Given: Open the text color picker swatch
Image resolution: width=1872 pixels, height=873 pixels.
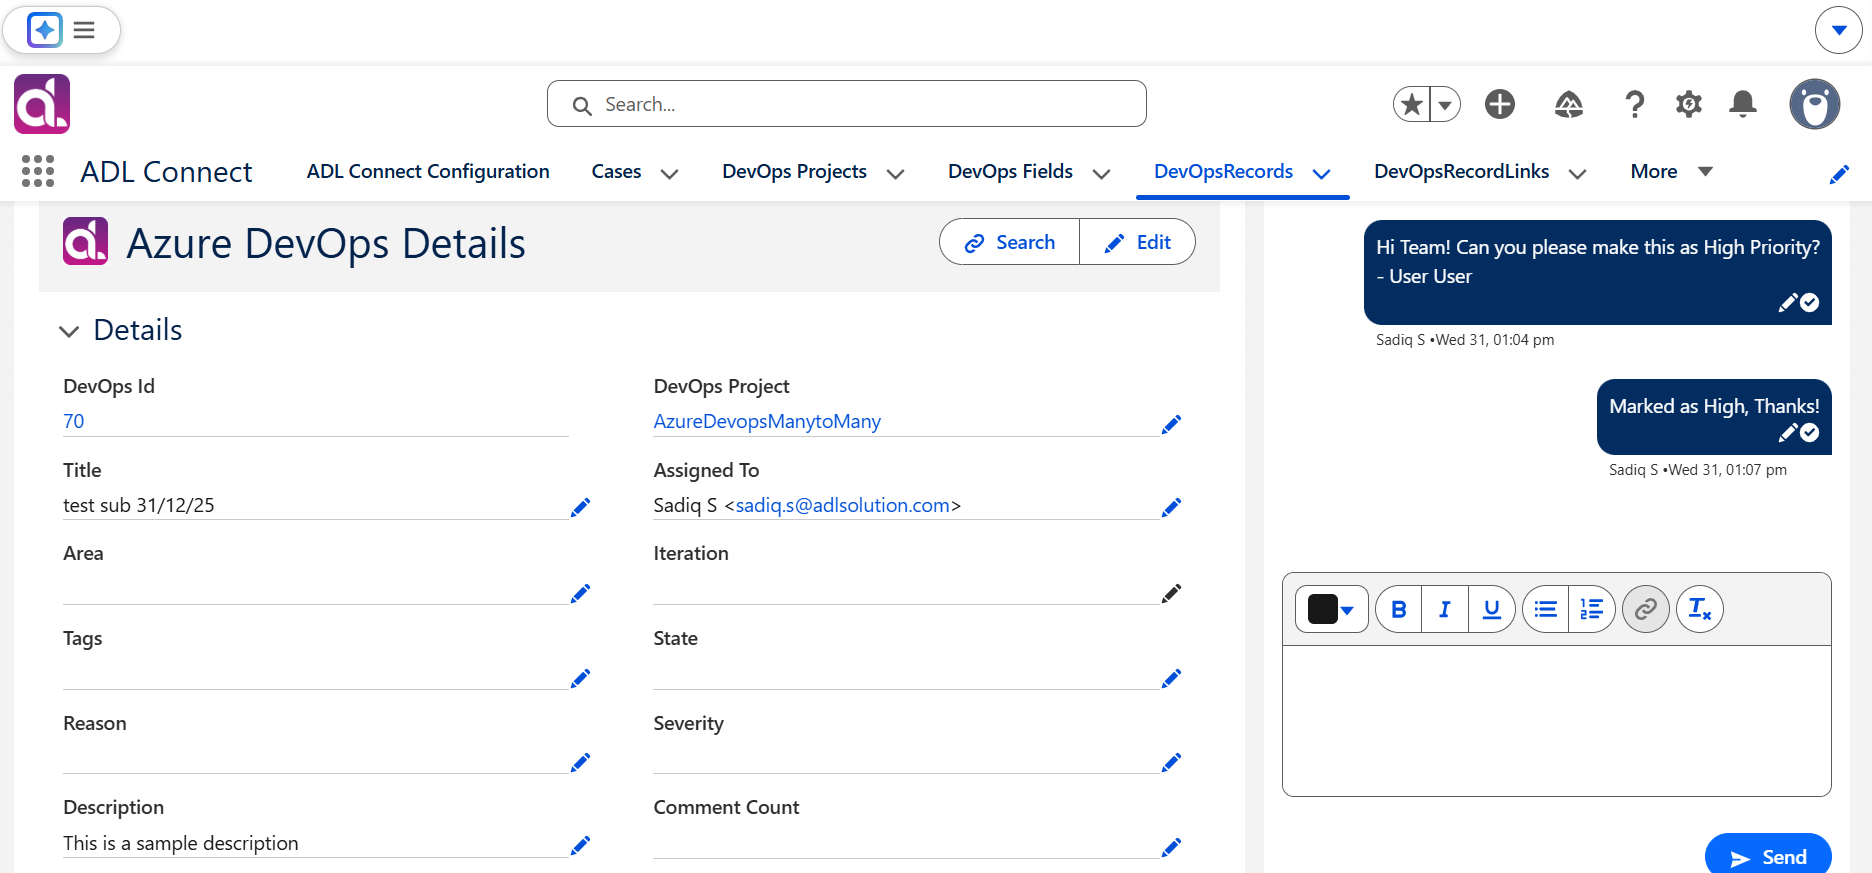Looking at the screenshot, I should 1332,609.
